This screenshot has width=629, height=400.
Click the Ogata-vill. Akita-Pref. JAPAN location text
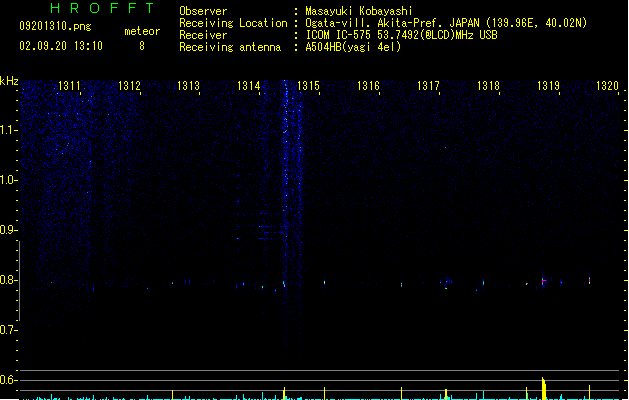pos(446,23)
